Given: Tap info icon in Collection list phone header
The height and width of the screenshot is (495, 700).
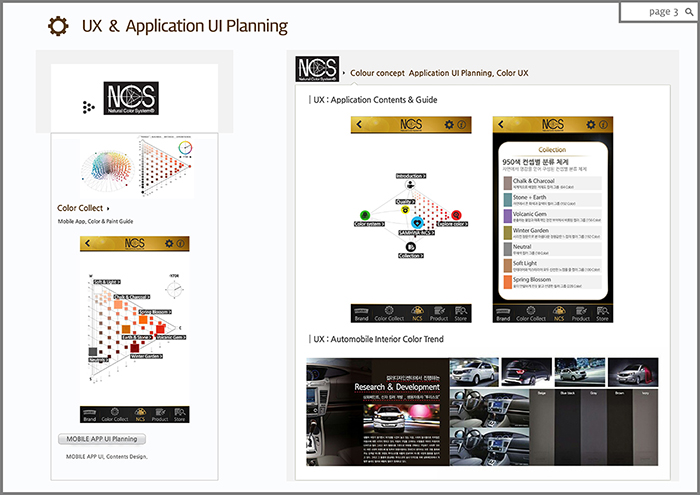Looking at the screenshot, I should tap(603, 125).
